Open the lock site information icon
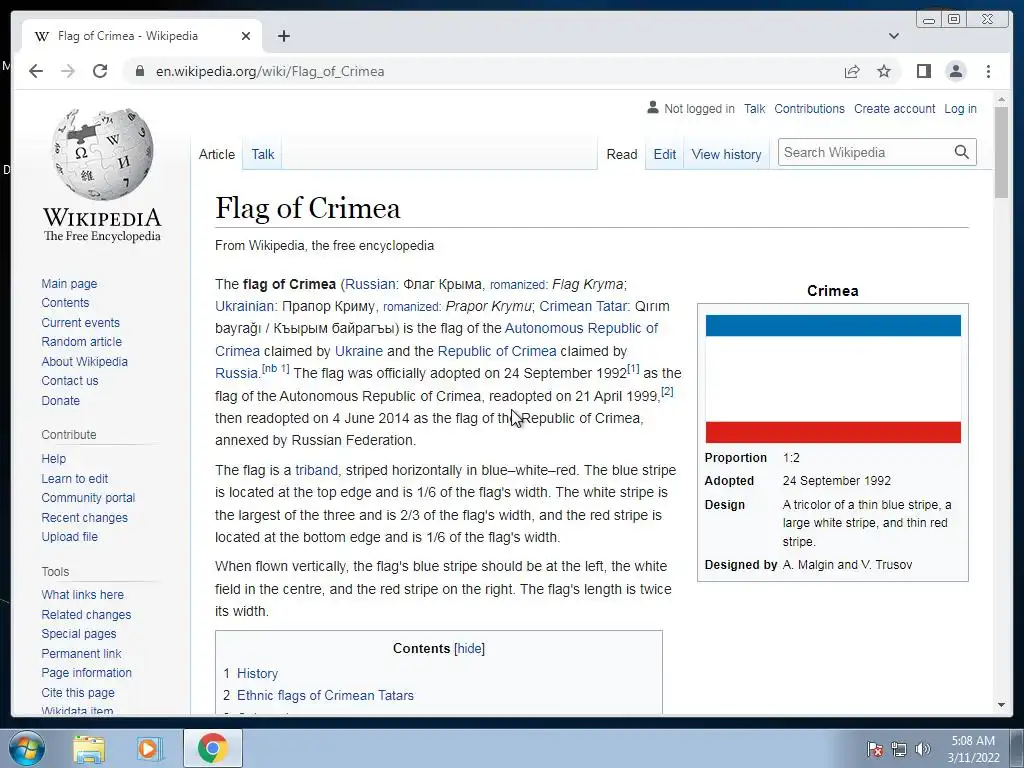Viewport: 1024px width, 768px height. (x=139, y=71)
